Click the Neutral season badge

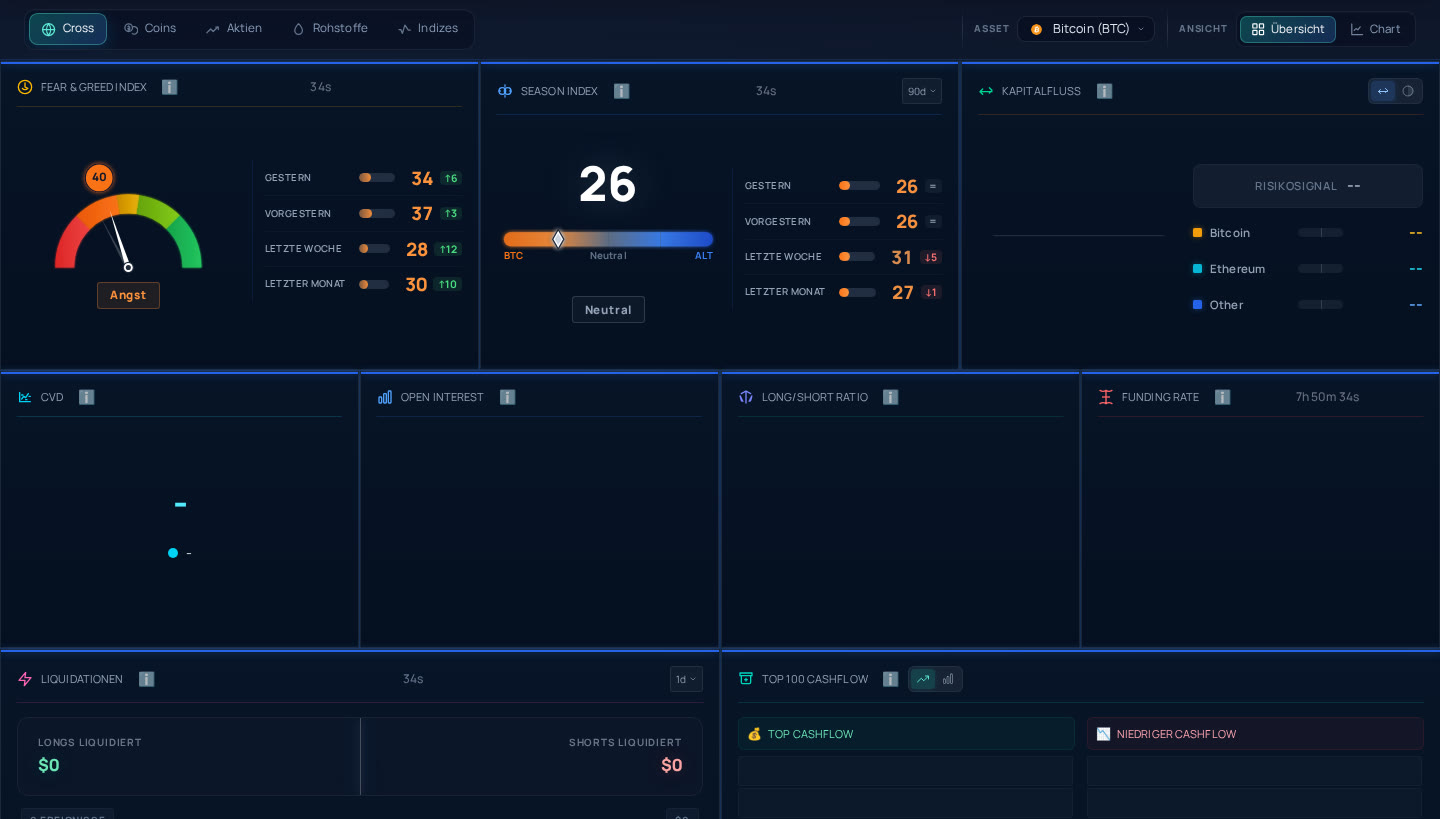point(608,310)
